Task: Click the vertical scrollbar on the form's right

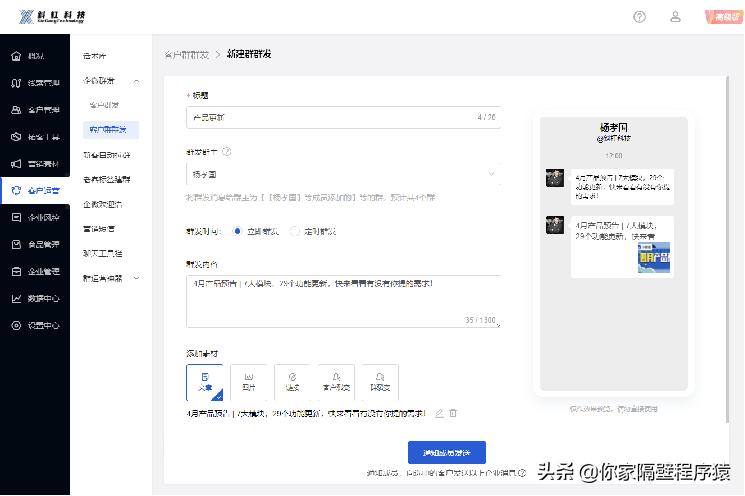Action: tap(727, 249)
